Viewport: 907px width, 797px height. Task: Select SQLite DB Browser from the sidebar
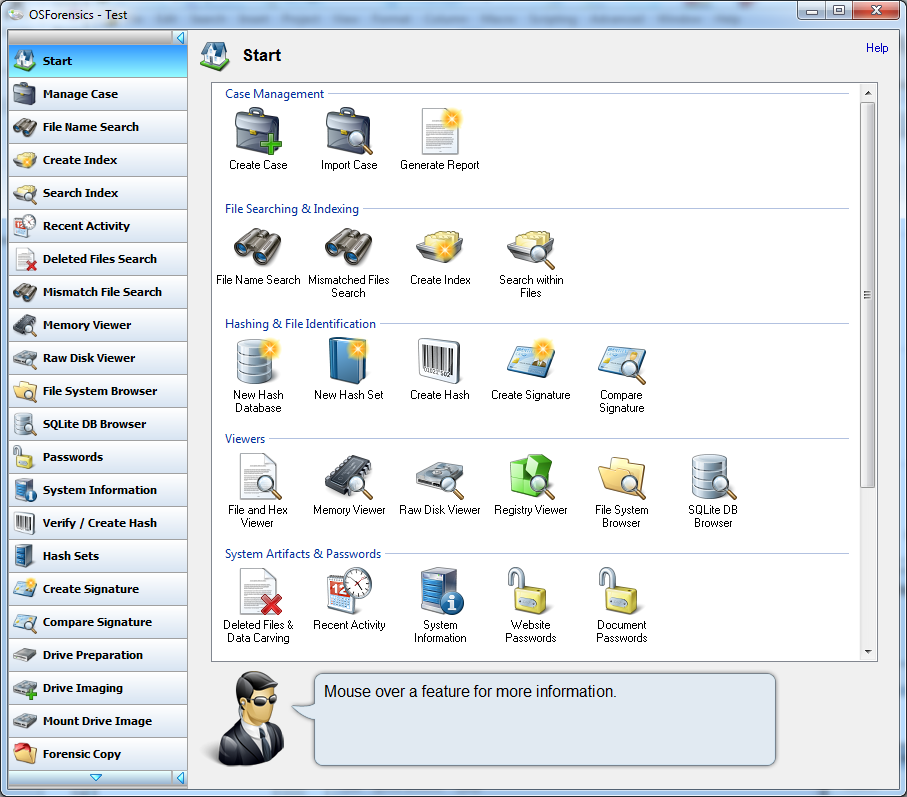click(x=97, y=424)
